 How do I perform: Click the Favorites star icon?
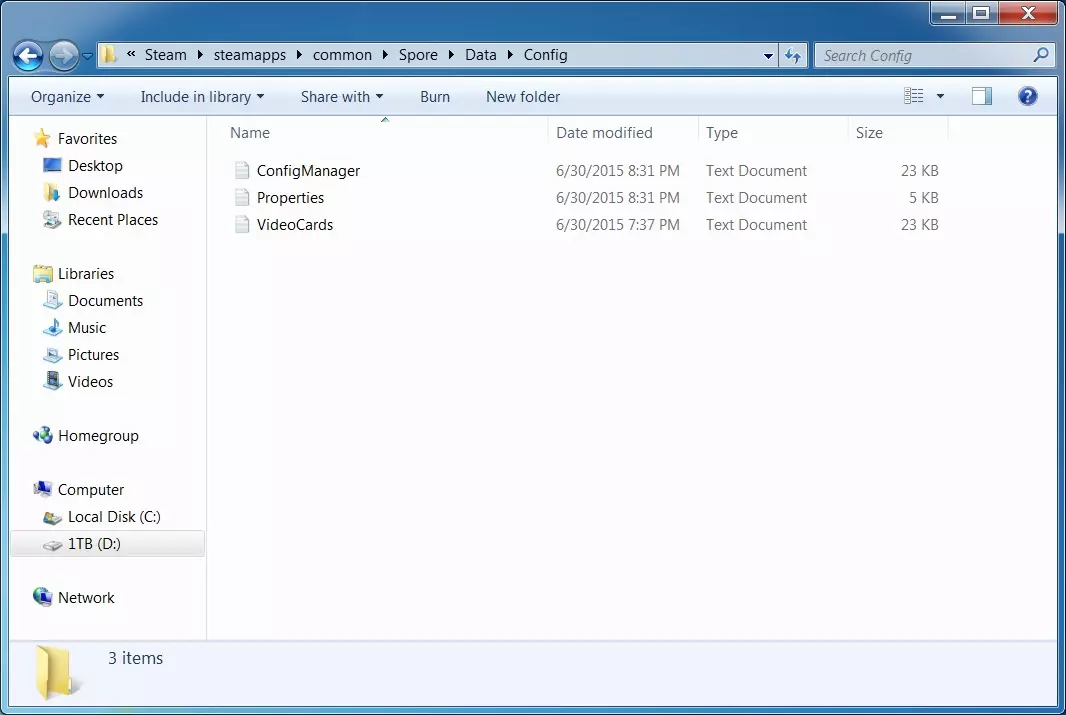(42, 138)
